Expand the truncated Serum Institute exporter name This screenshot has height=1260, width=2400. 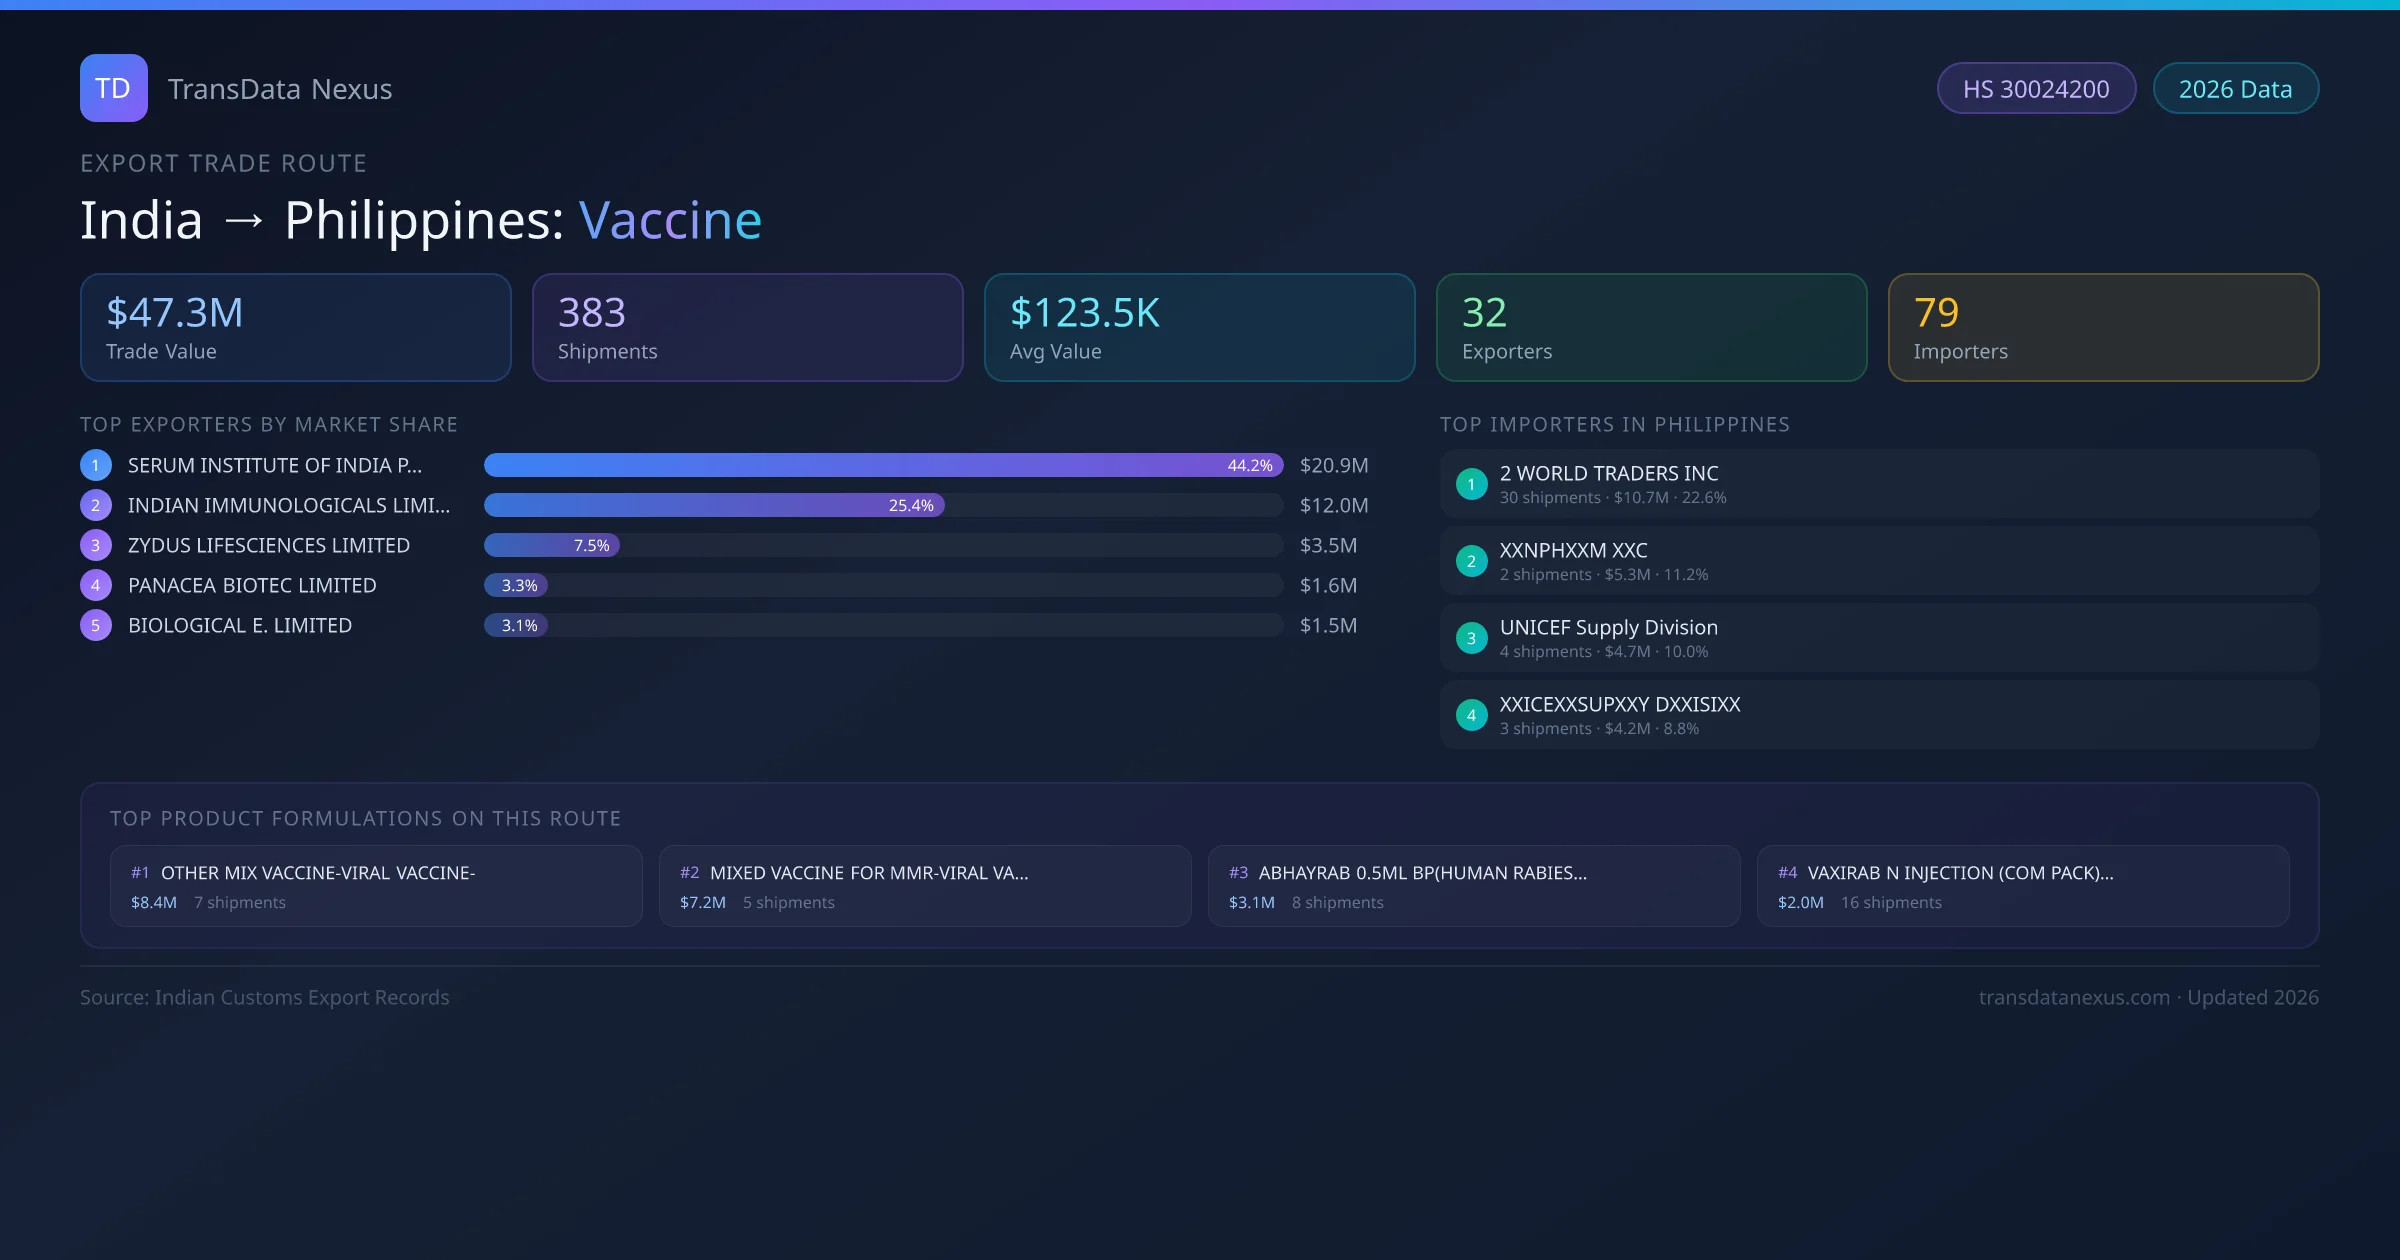point(274,465)
